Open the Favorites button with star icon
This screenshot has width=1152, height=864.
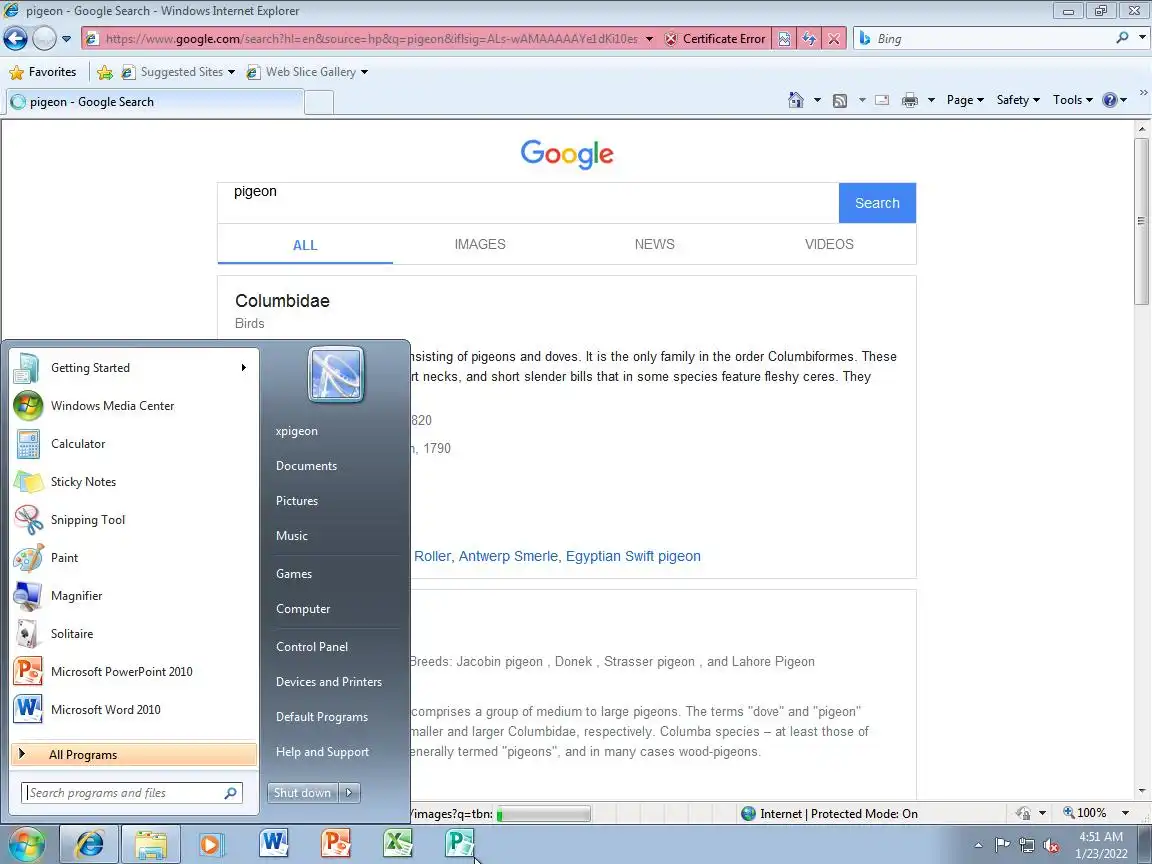tap(43, 72)
